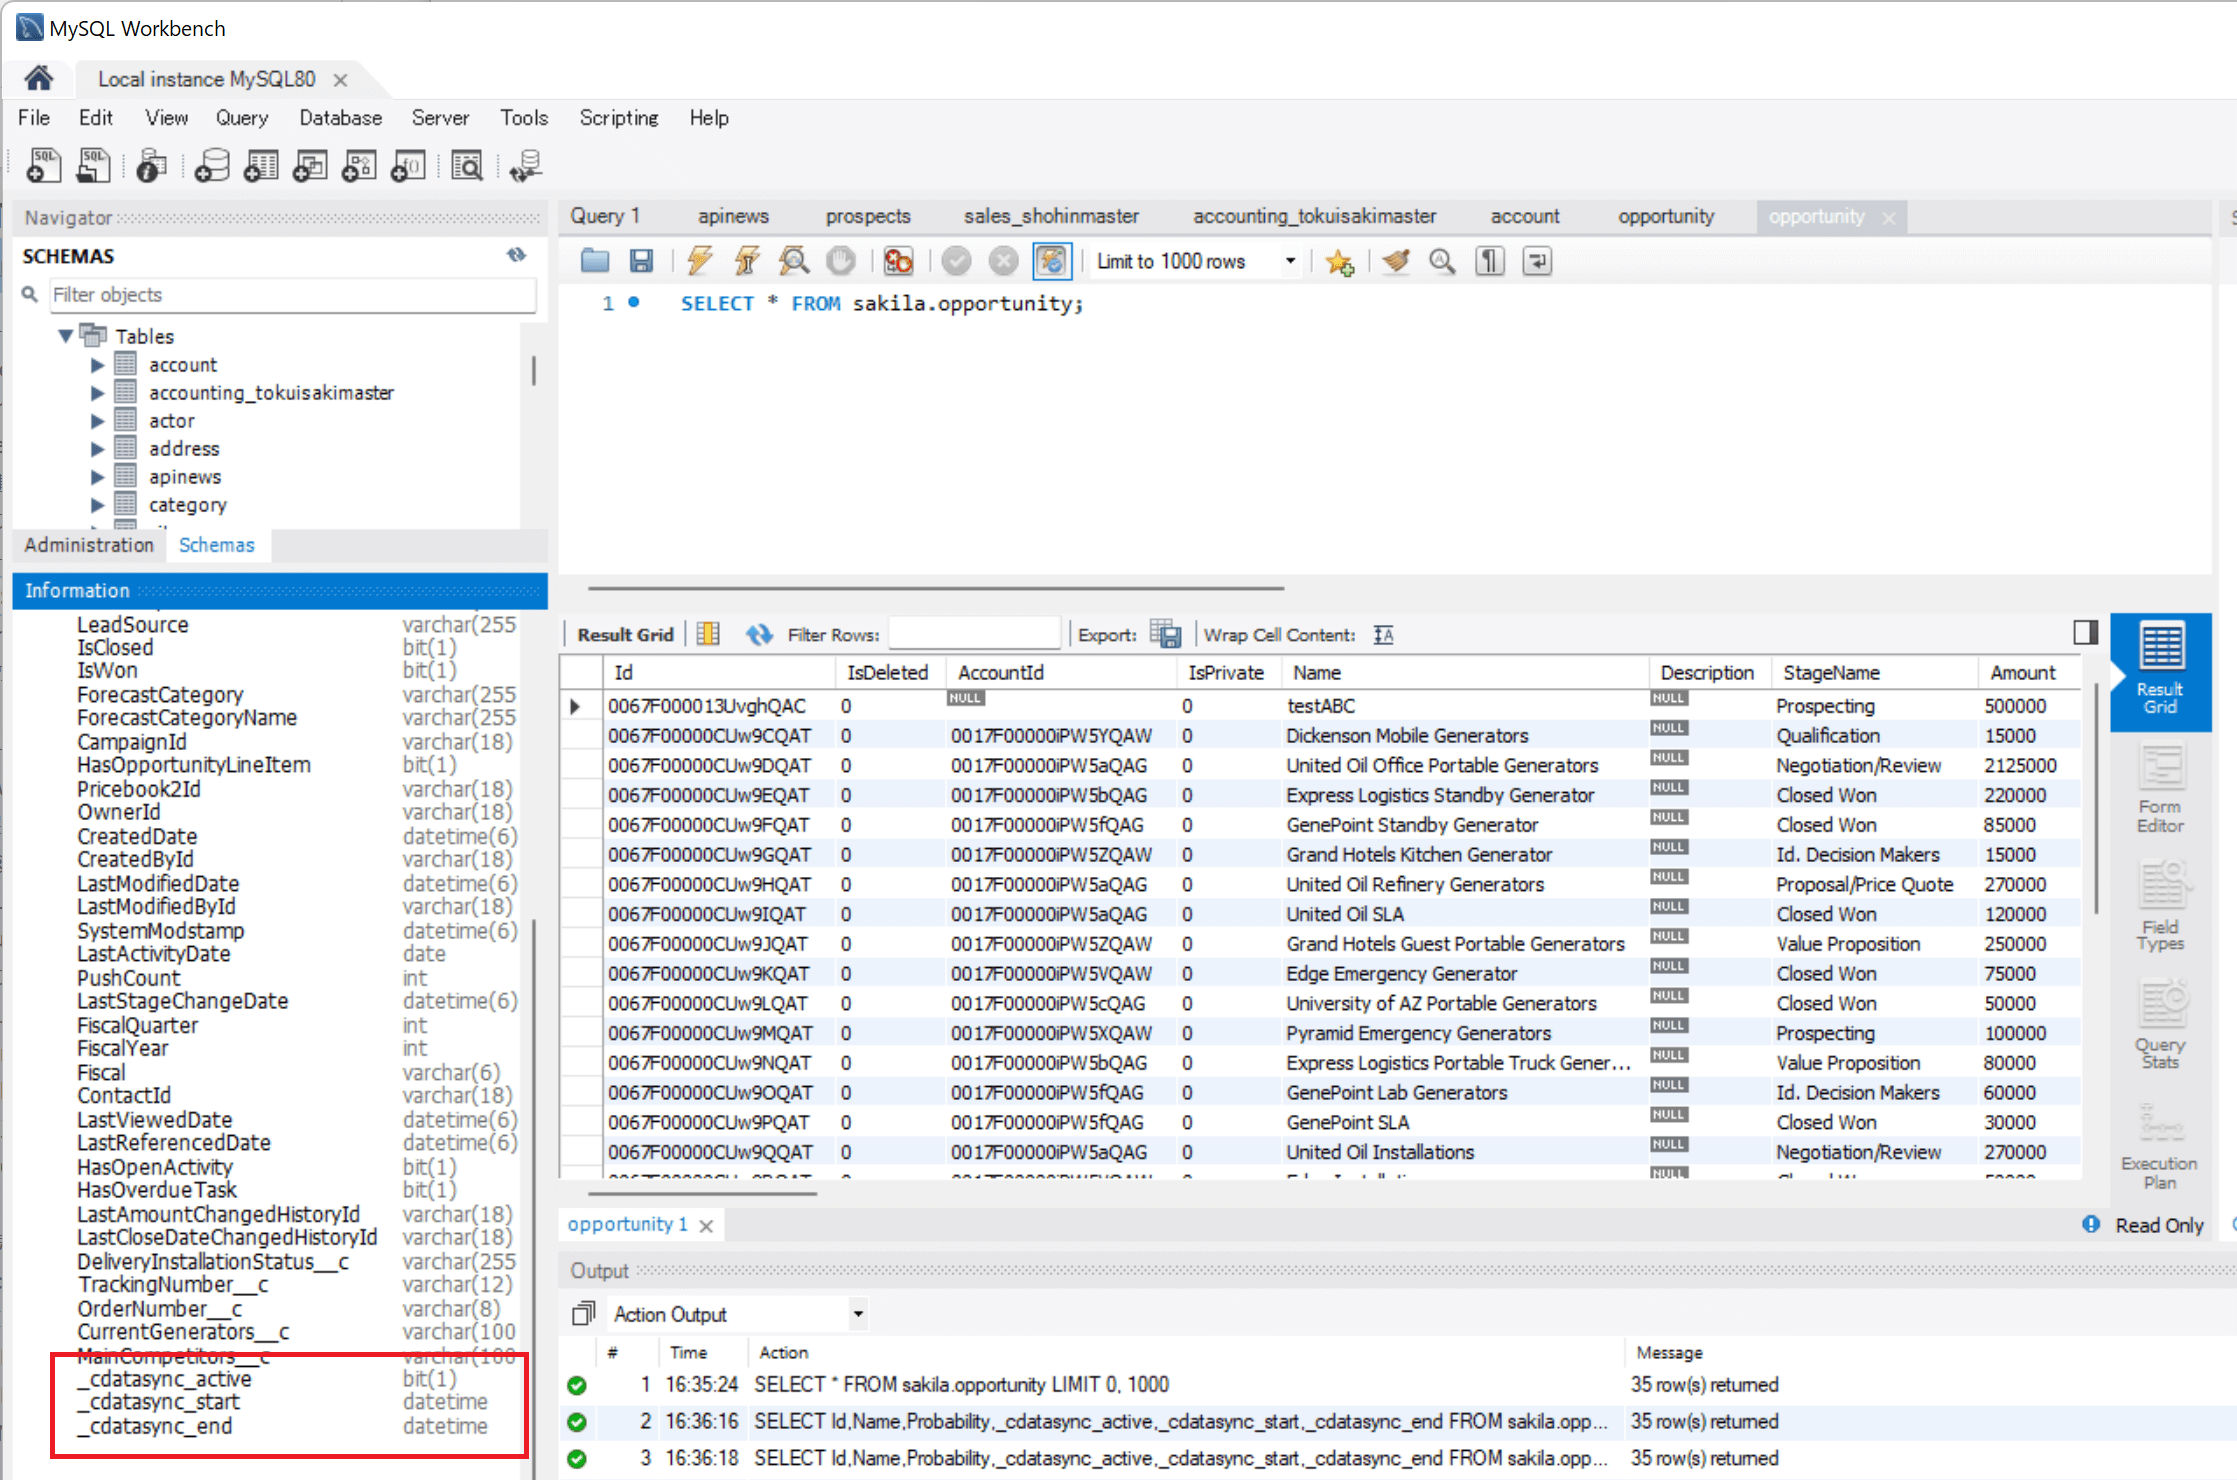Expand the account table node
Screen dimensions: 2237x1480
point(97,365)
